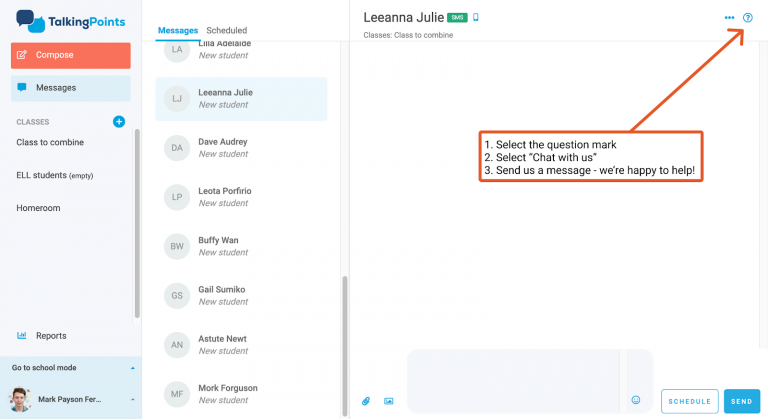Click the CLASSES section heading
Image resolution: width=768 pixels, height=419 pixels.
[33, 122]
